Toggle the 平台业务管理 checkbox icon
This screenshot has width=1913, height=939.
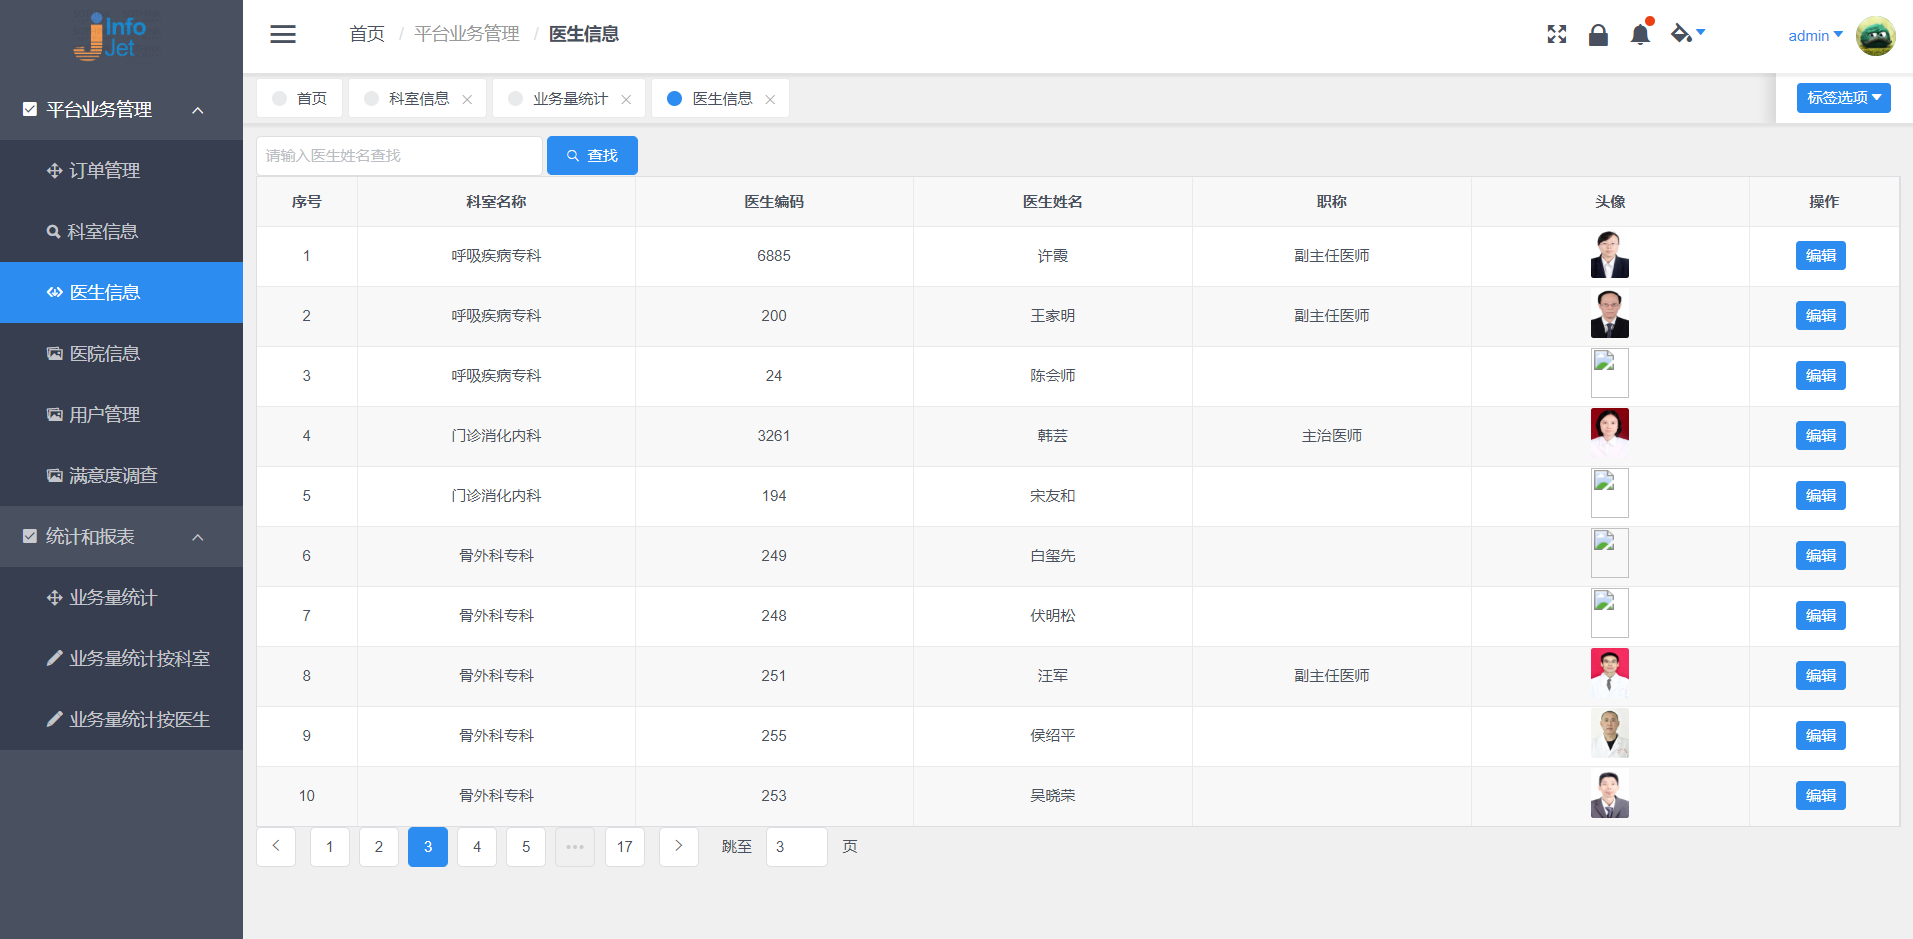pos(30,109)
